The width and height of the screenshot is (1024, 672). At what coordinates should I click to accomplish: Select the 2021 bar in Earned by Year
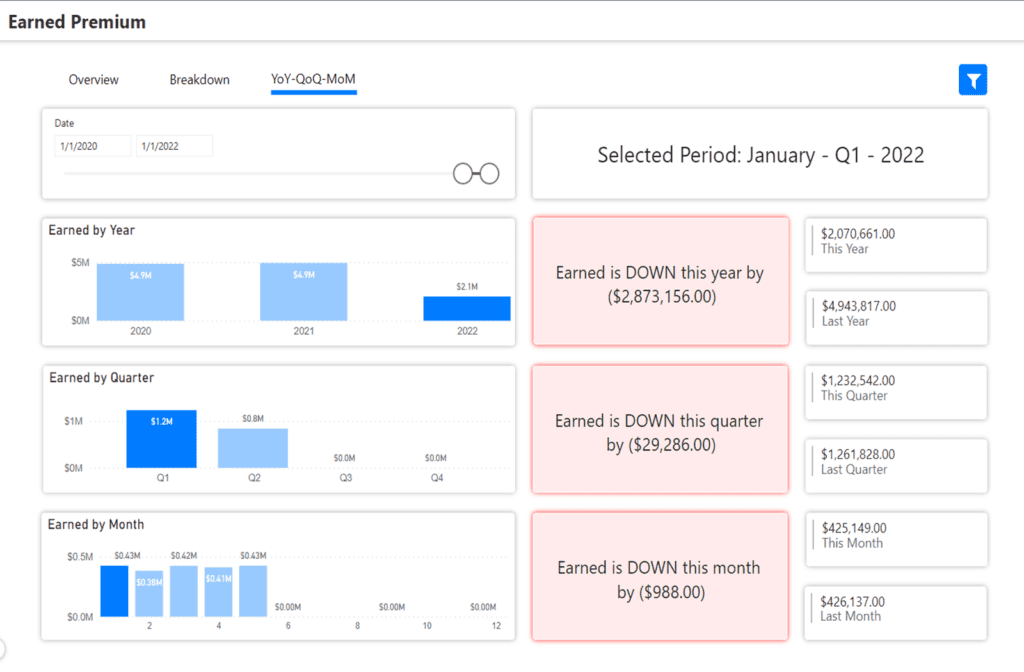pyautogui.click(x=304, y=292)
